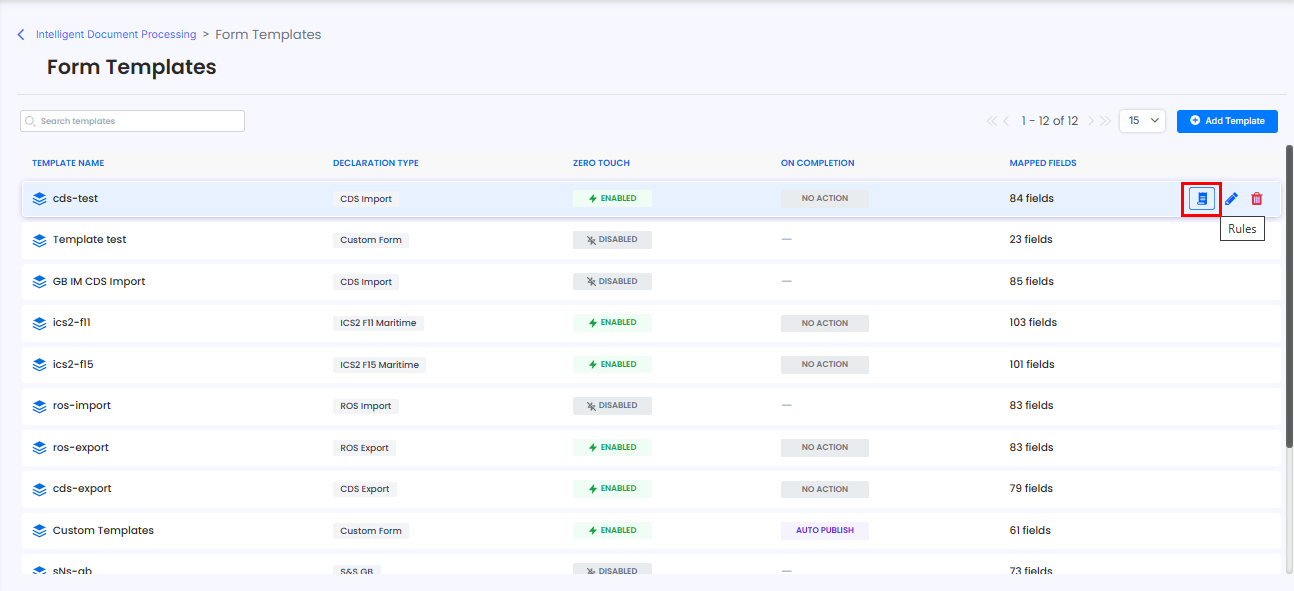1294x591 pixels.
Task: Click the Search templates input field
Action: (x=132, y=121)
